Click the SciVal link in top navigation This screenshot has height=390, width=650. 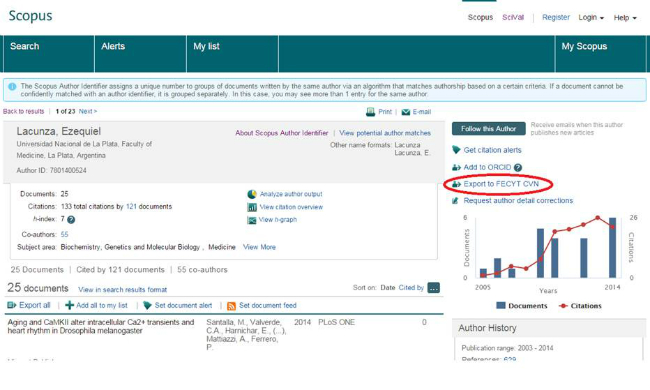(x=513, y=17)
